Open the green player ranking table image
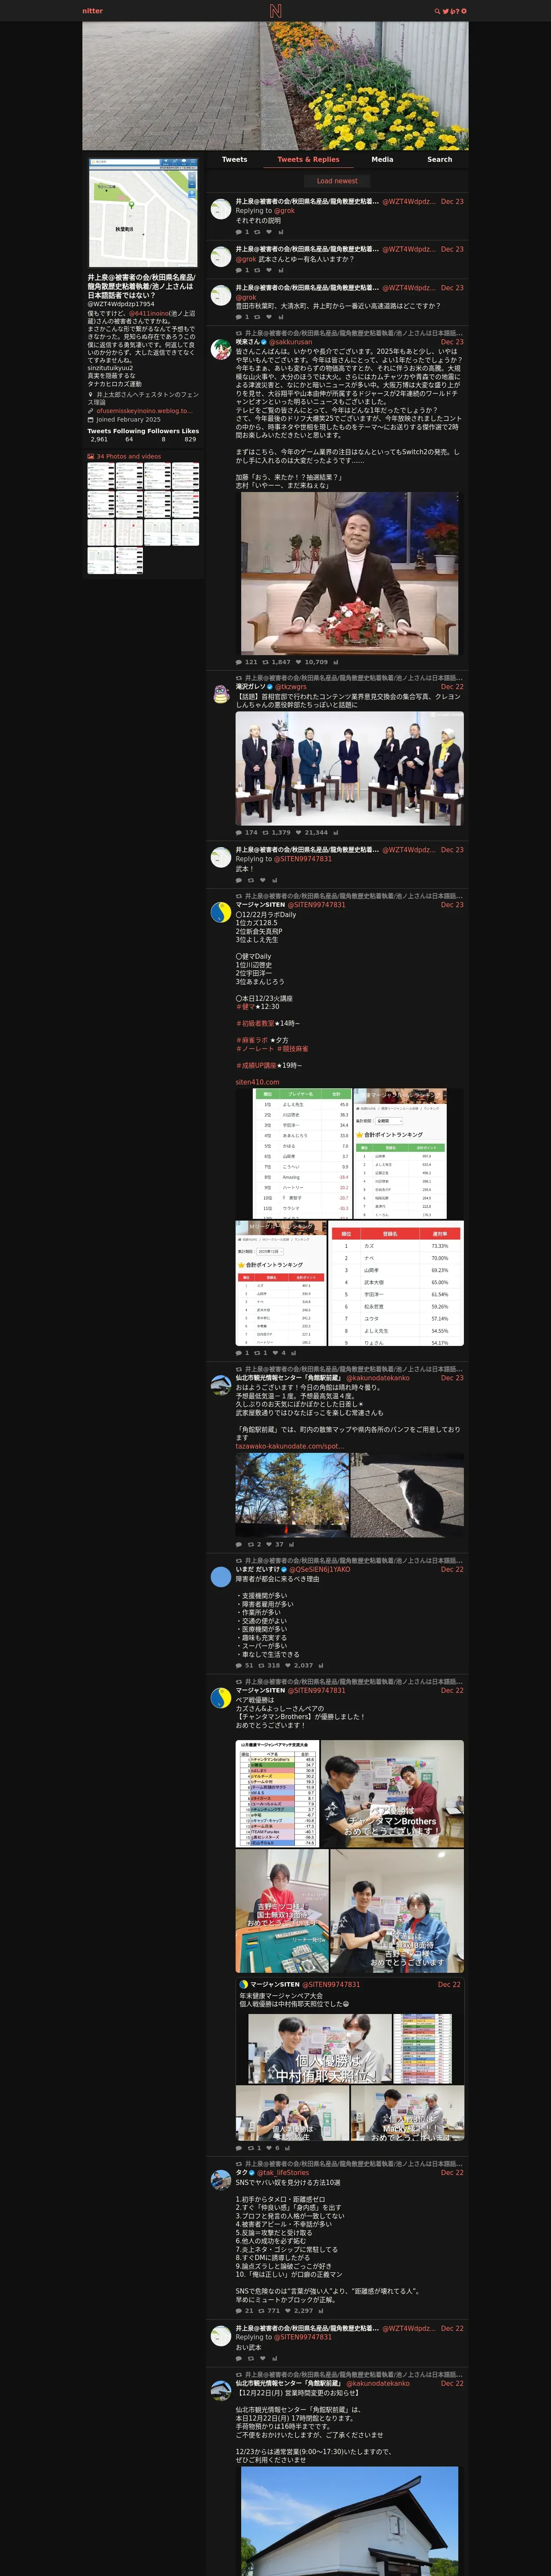This screenshot has height=2576, width=551. (302, 1153)
